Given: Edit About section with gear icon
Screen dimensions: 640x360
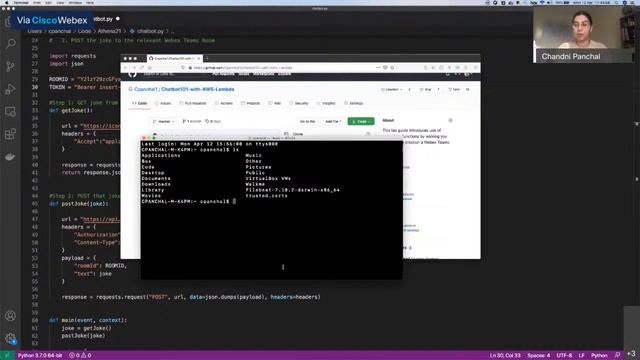Looking at the screenshot, I should click(x=451, y=120).
